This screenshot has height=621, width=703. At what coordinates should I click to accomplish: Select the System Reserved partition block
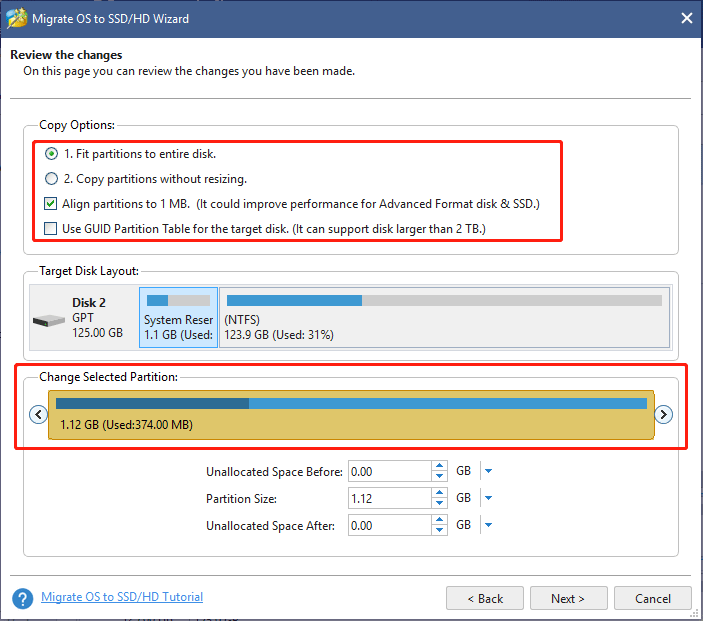coord(178,318)
